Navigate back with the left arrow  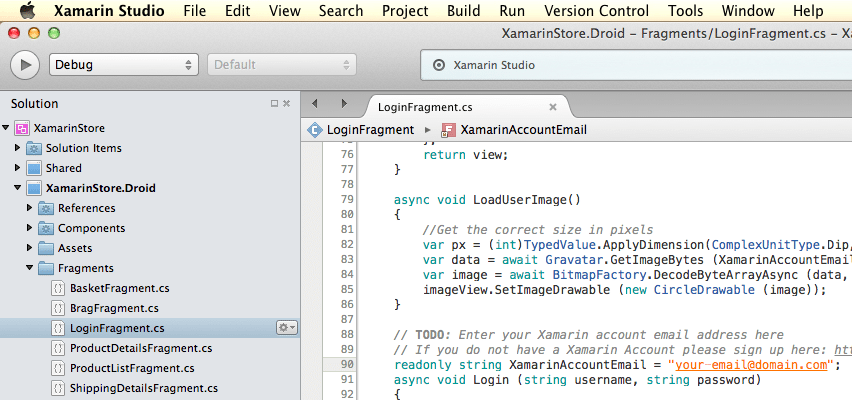click(314, 103)
